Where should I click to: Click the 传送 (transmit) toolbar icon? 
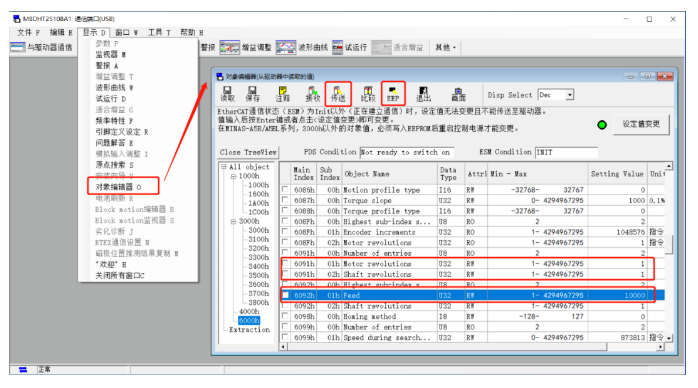[338, 94]
